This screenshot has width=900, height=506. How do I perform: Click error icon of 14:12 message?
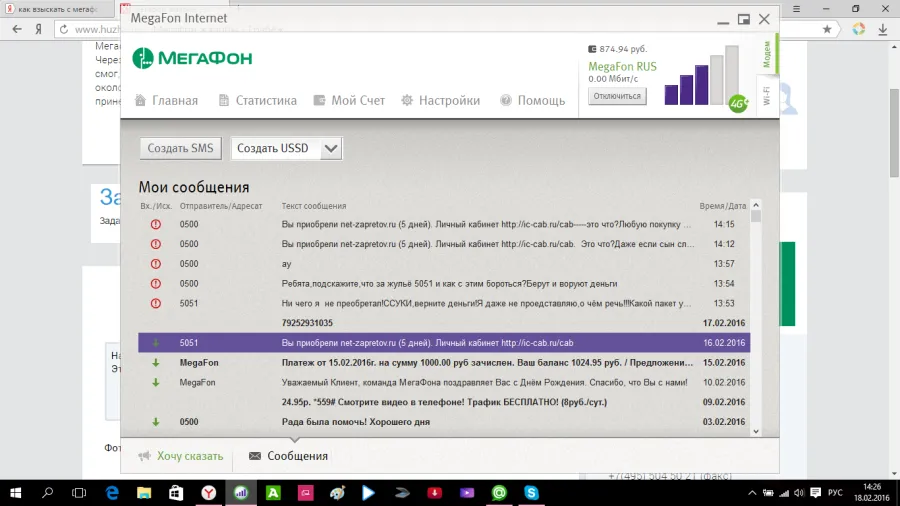point(156,244)
